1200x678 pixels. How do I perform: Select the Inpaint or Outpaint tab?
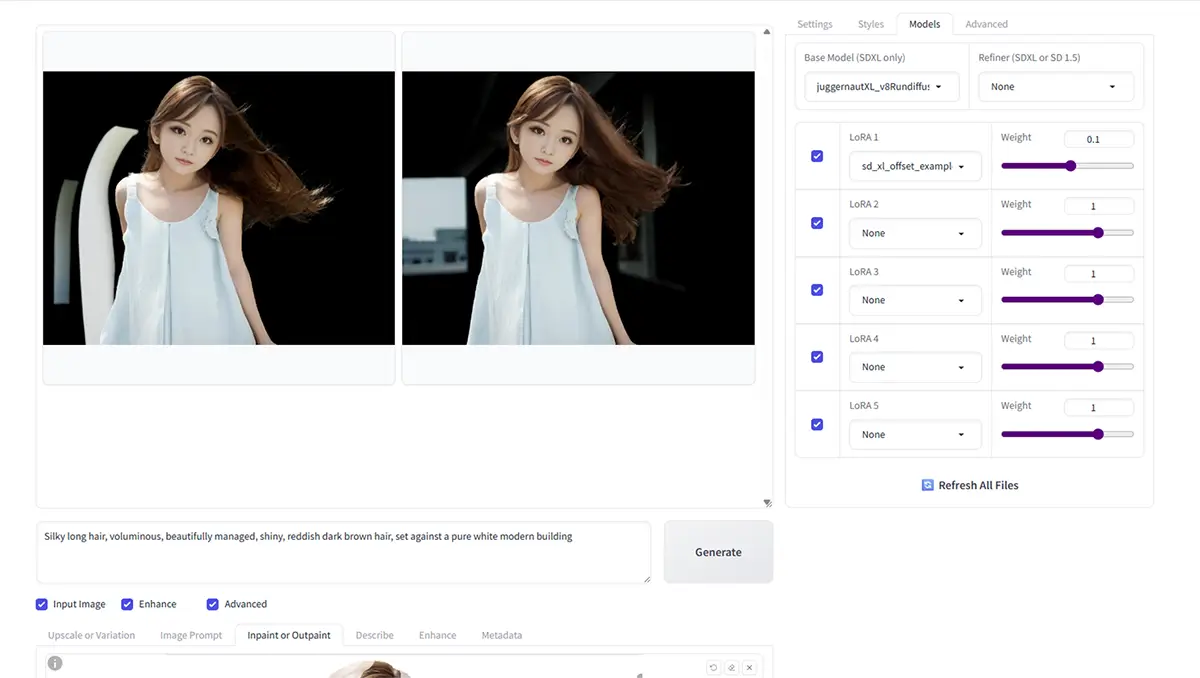click(289, 635)
